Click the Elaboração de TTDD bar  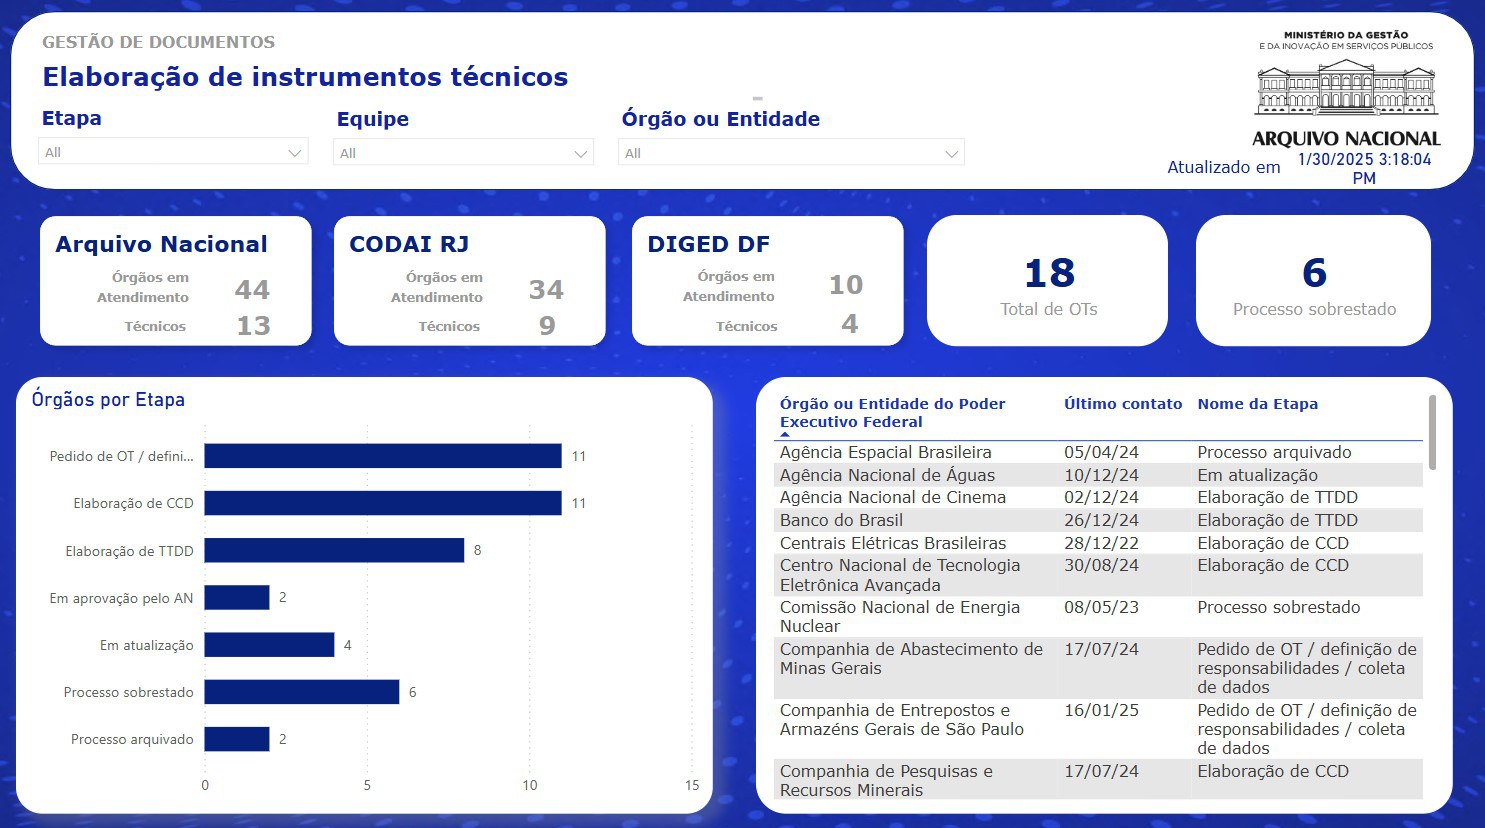[x=334, y=550]
